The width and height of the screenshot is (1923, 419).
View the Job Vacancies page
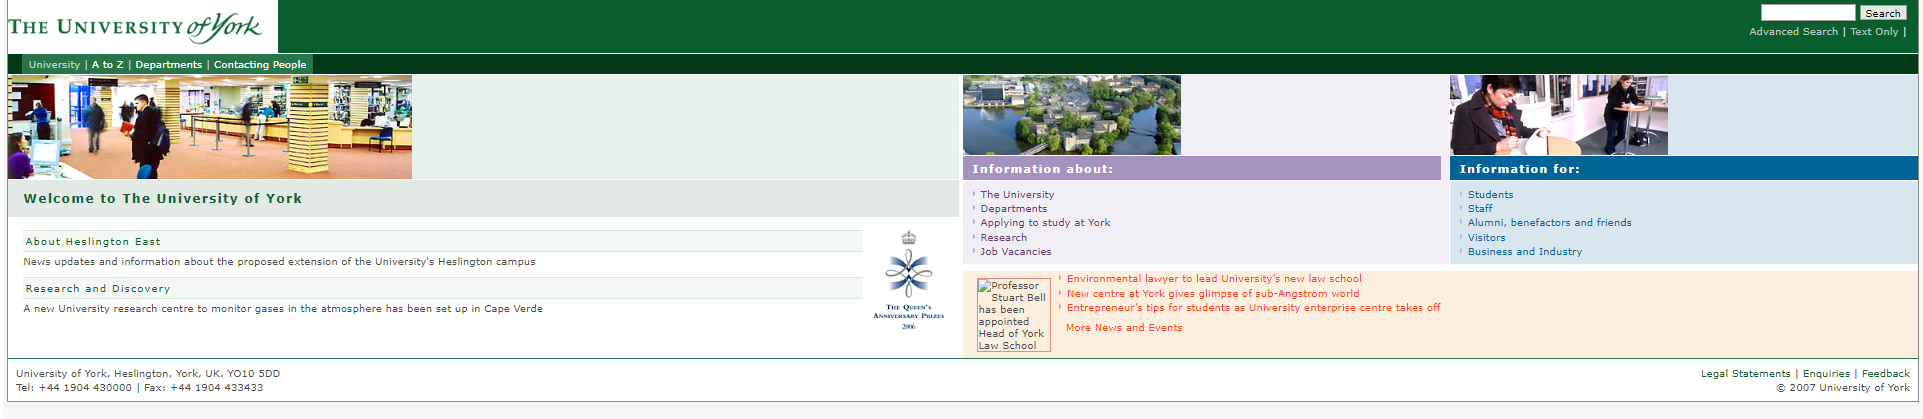pyautogui.click(x=1015, y=252)
